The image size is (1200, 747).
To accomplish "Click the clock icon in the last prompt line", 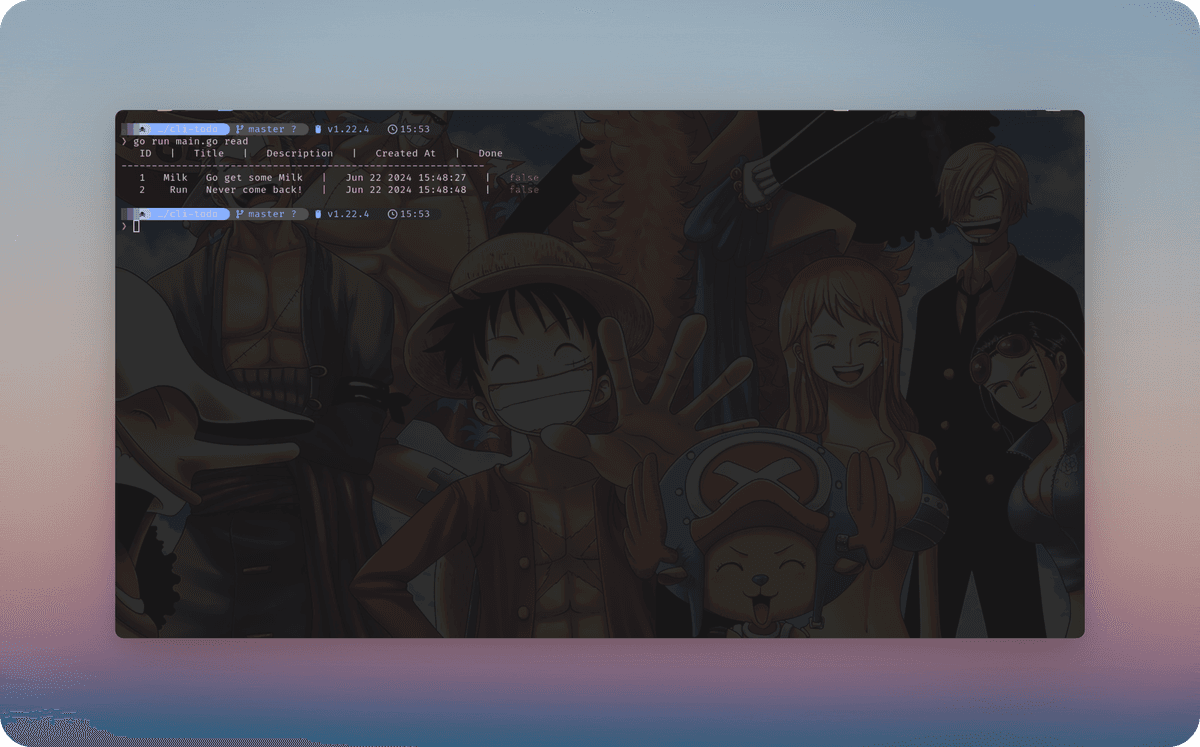I will (x=393, y=214).
